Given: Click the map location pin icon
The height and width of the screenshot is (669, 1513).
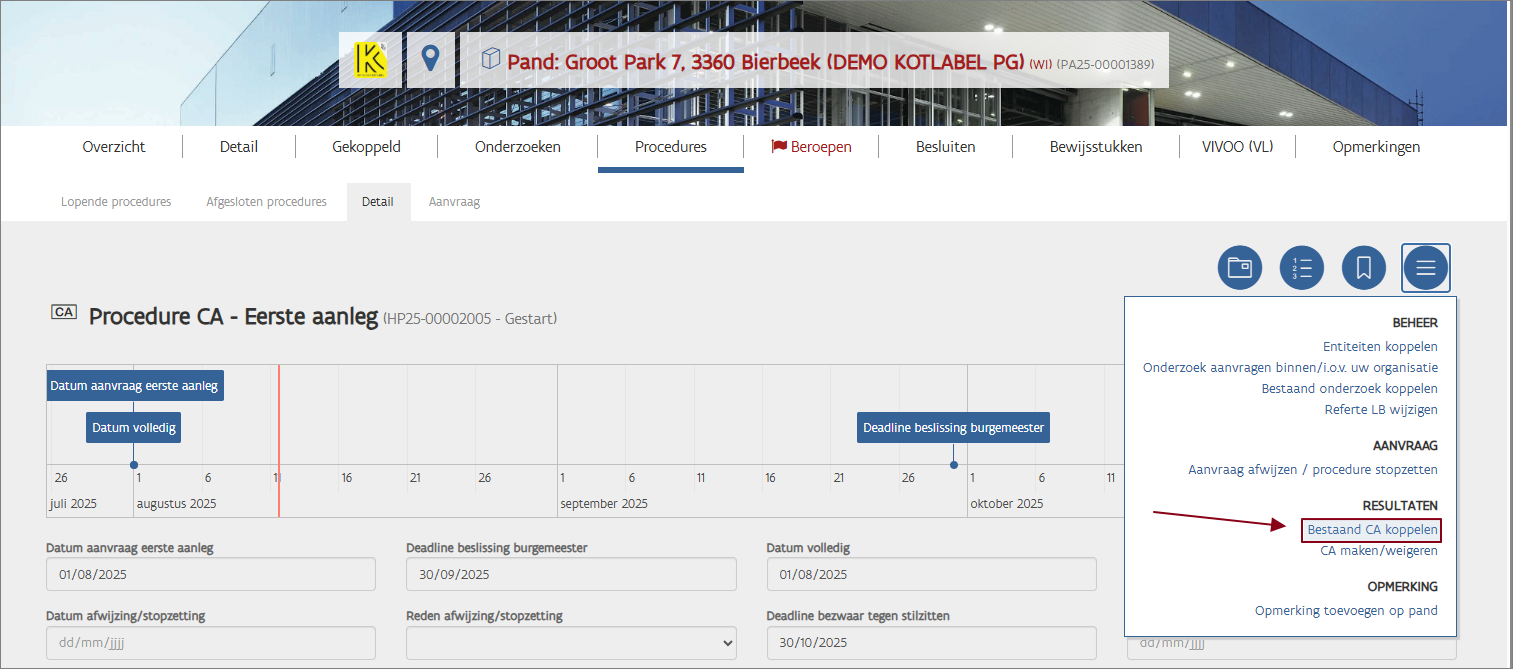Looking at the screenshot, I should (430, 60).
